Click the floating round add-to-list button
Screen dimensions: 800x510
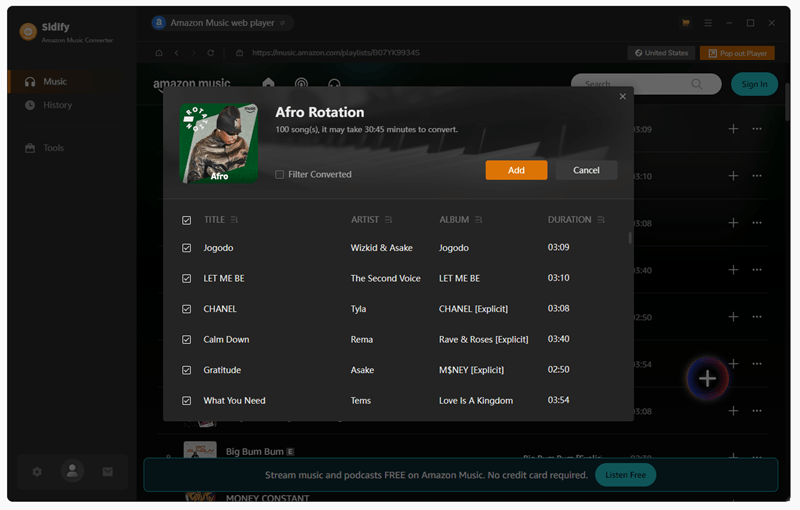coord(707,379)
